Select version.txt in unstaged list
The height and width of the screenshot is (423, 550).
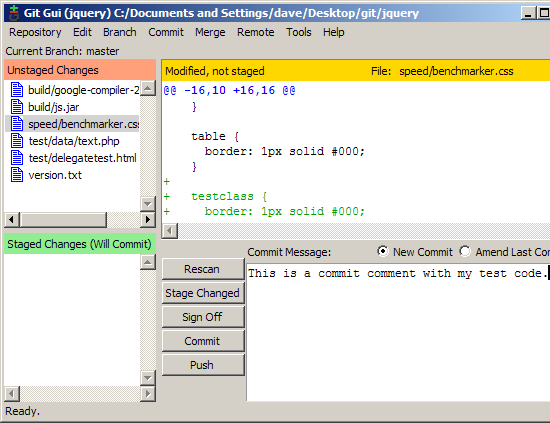click(x=55, y=175)
